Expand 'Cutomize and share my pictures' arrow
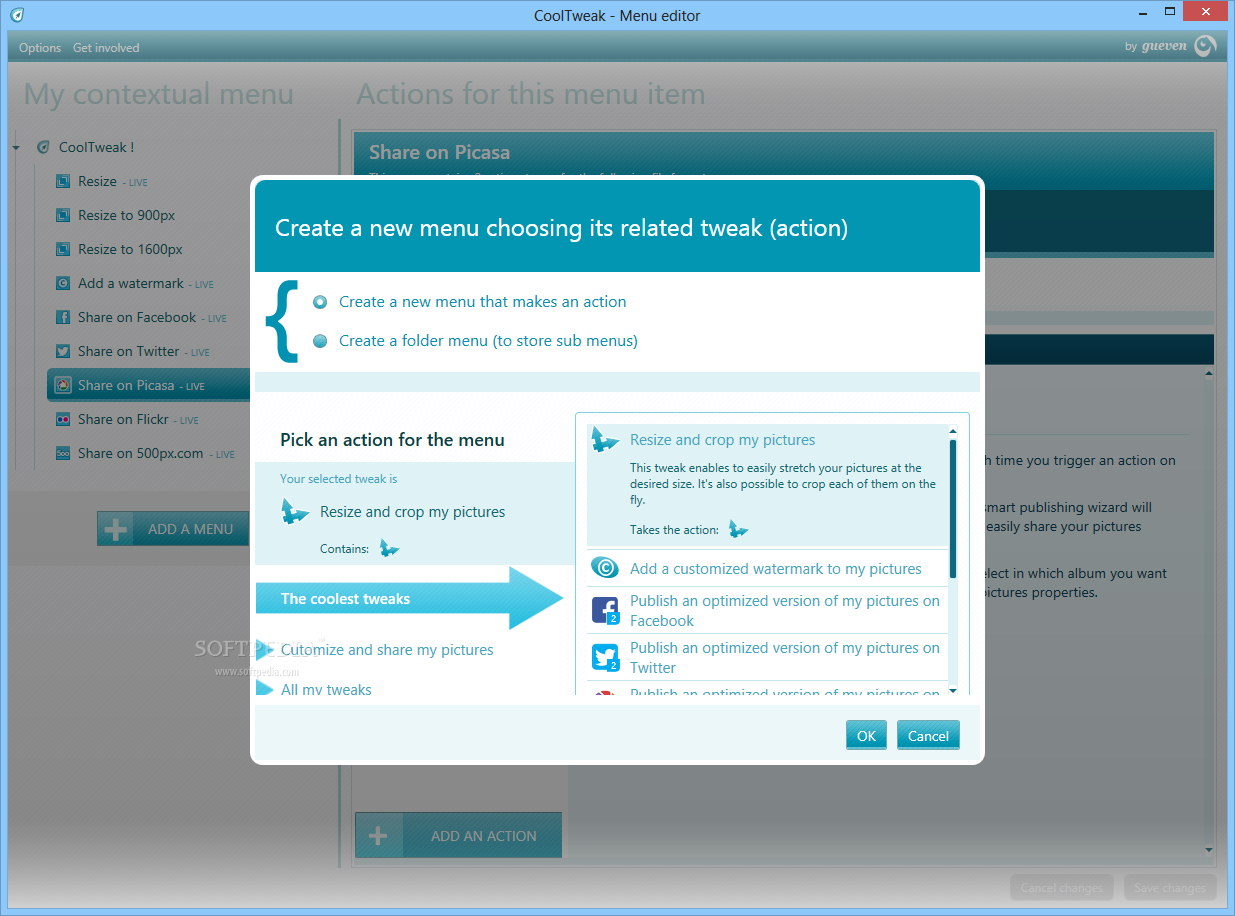The height and width of the screenshot is (916, 1235). (264, 649)
